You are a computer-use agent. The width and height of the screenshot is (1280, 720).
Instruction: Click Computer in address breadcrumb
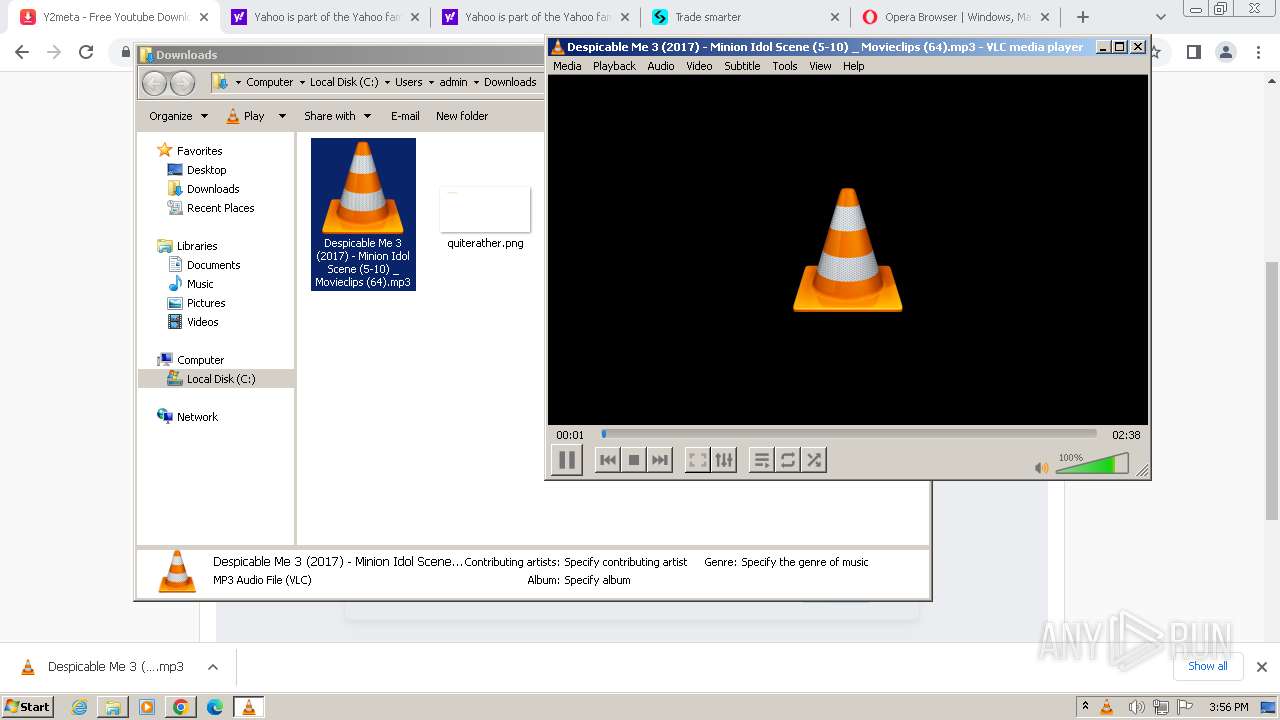(x=270, y=82)
